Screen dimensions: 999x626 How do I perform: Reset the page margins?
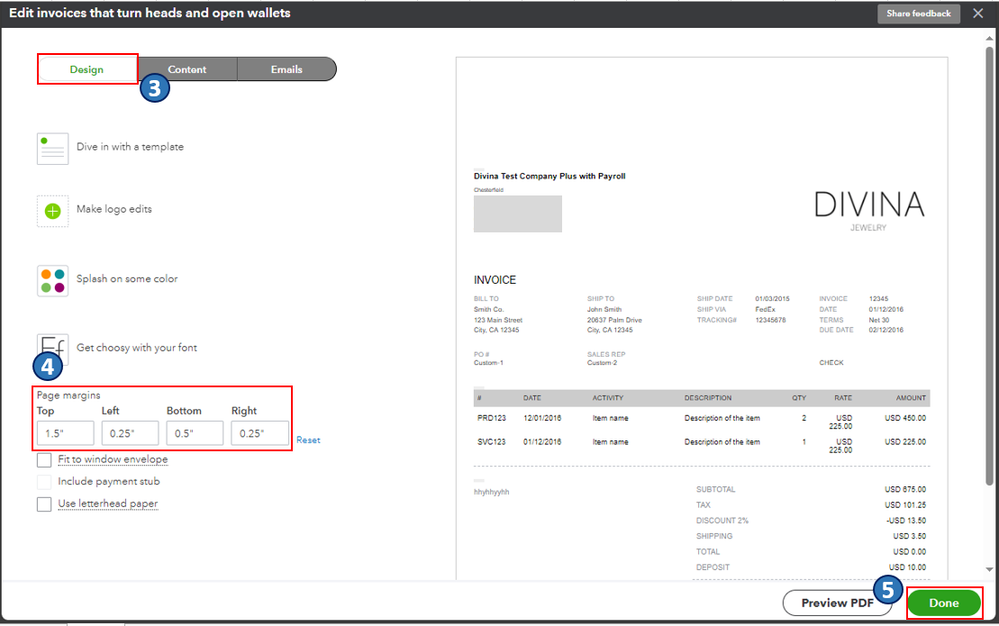coord(308,440)
